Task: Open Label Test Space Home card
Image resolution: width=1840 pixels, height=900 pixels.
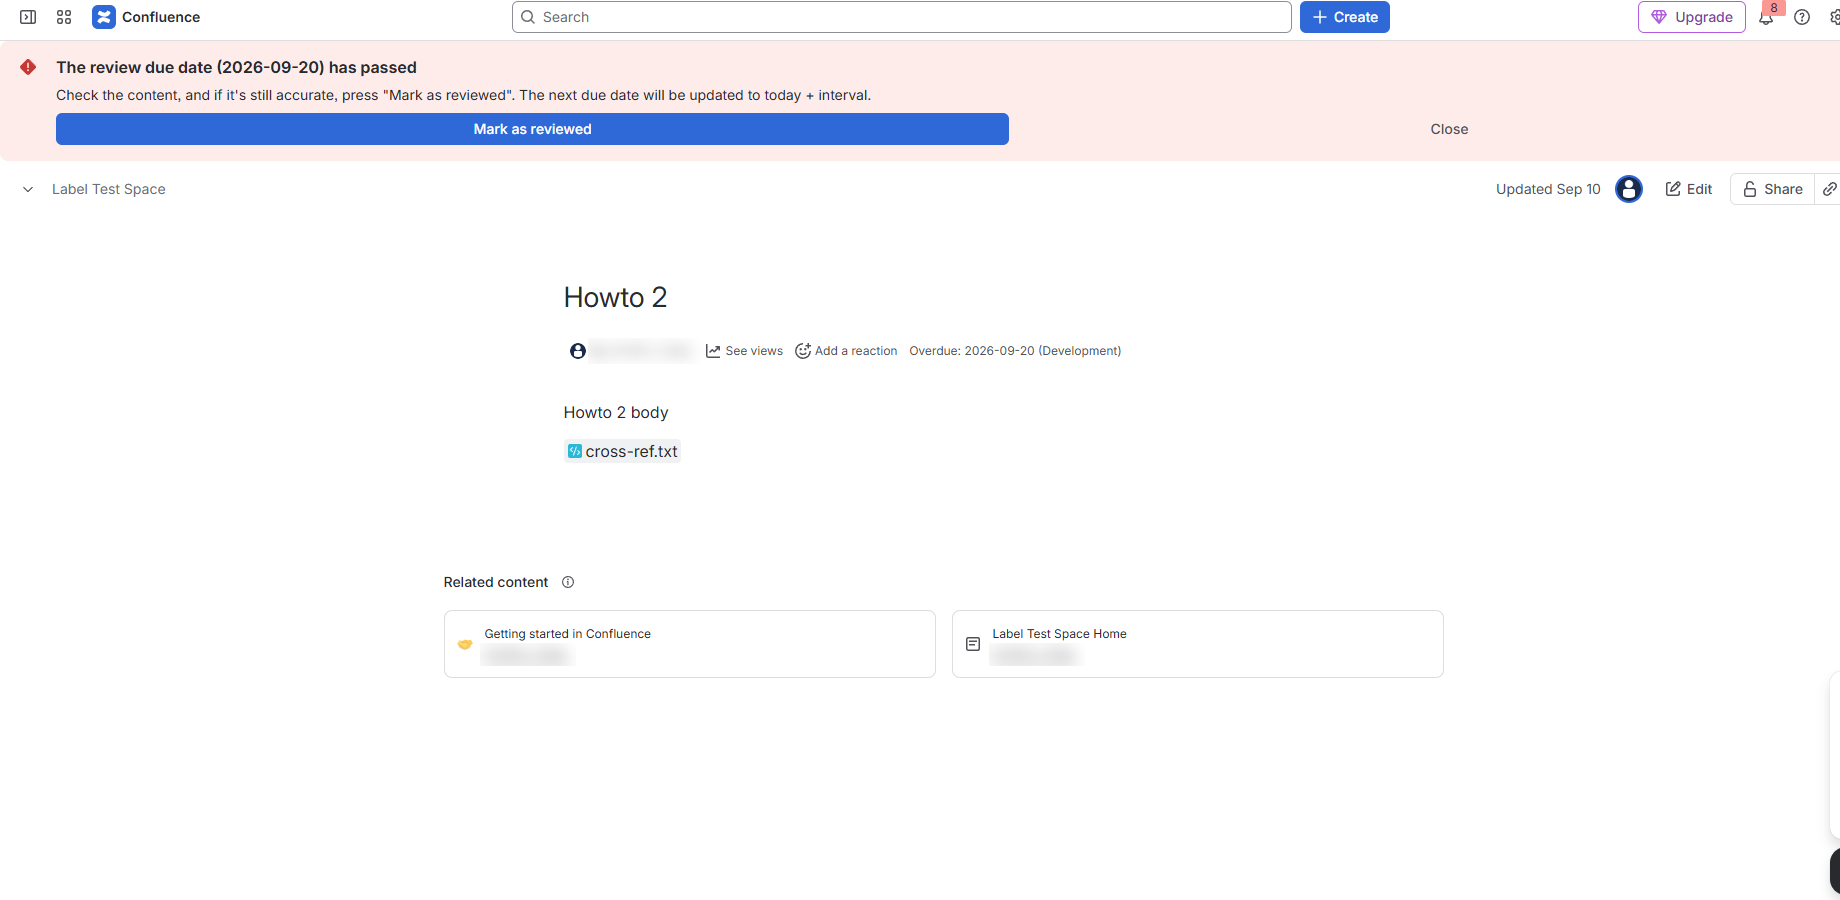Action: point(1198,644)
